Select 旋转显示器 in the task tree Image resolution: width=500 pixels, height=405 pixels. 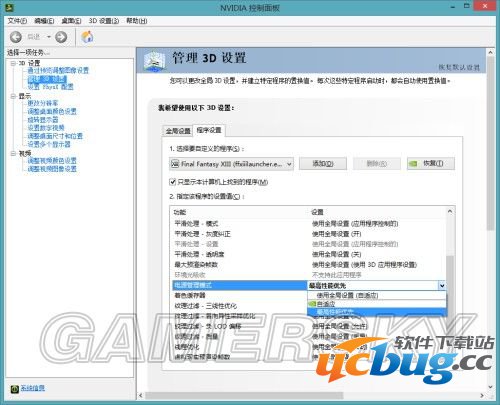pos(43,119)
